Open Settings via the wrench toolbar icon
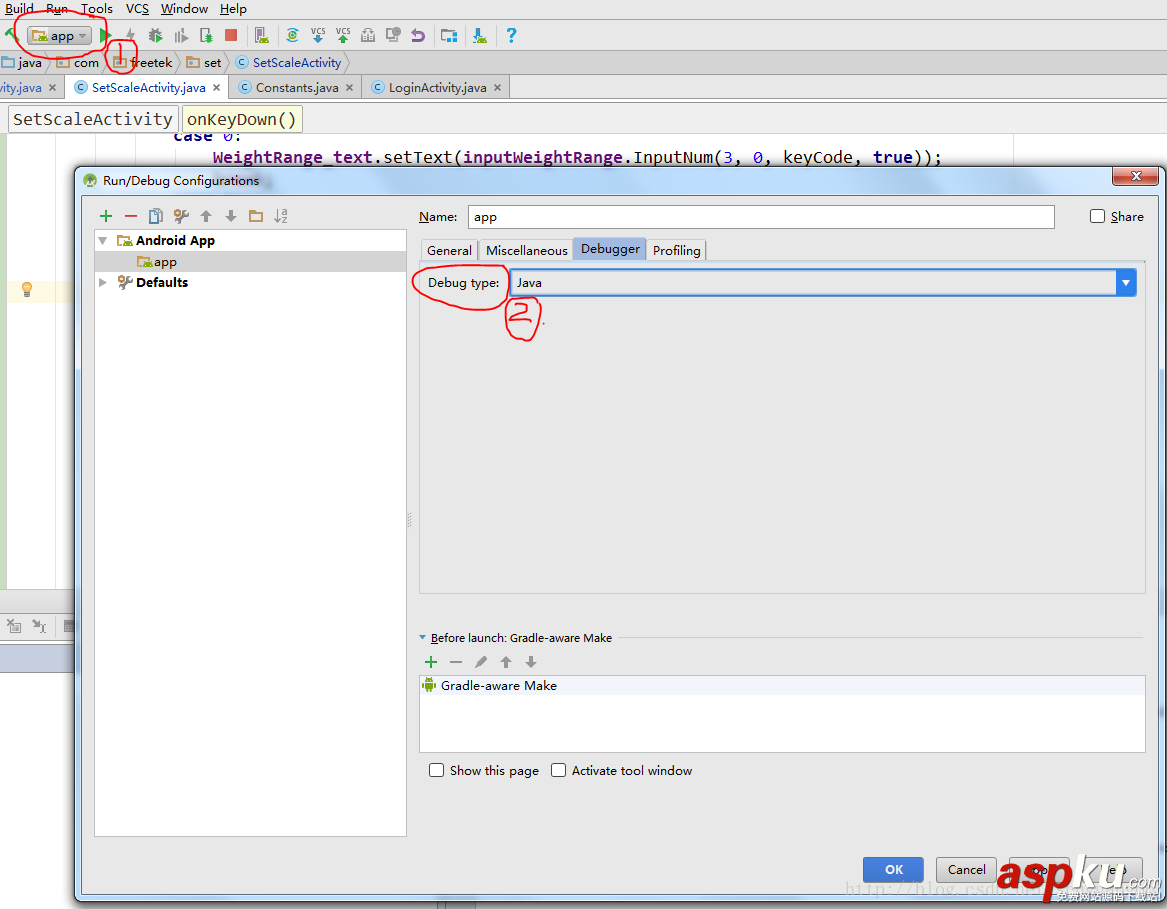The width and height of the screenshot is (1167, 909). pyautogui.click(x=180, y=215)
